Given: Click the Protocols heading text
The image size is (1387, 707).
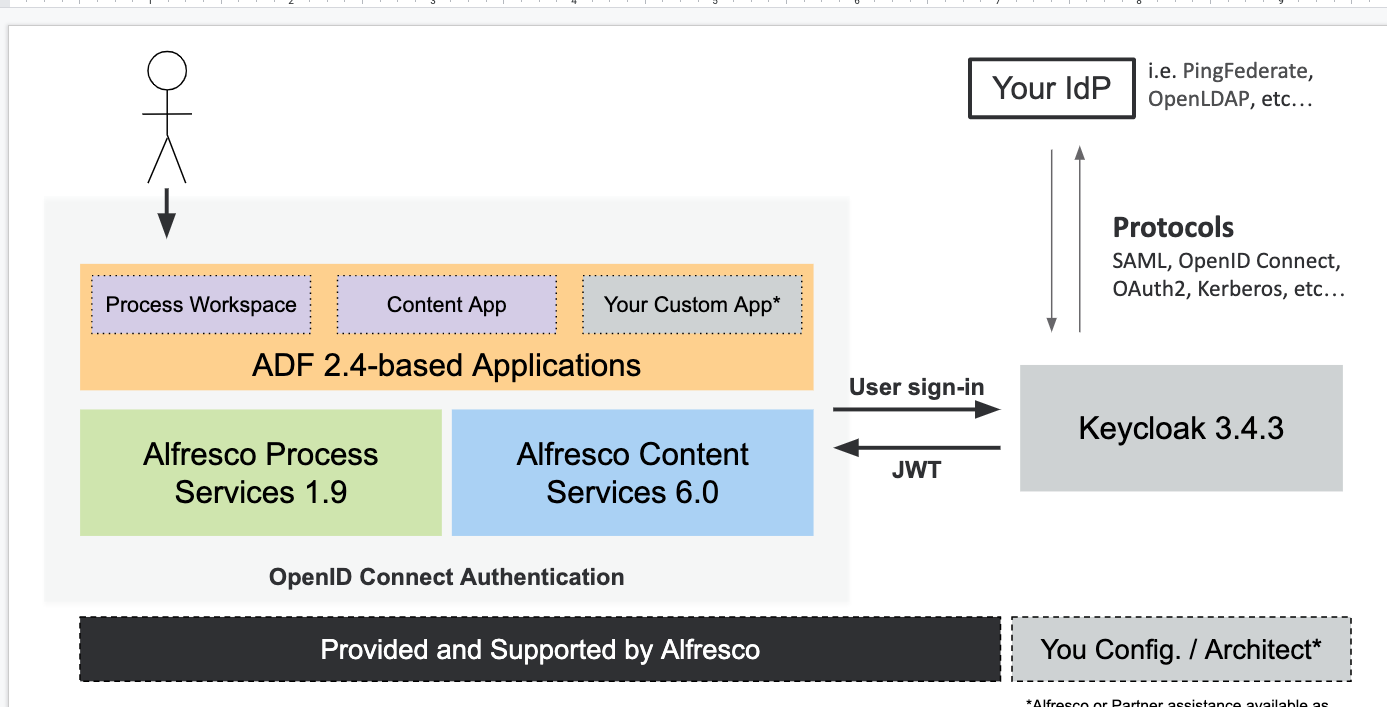Looking at the screenshot, I should 1173,227.
